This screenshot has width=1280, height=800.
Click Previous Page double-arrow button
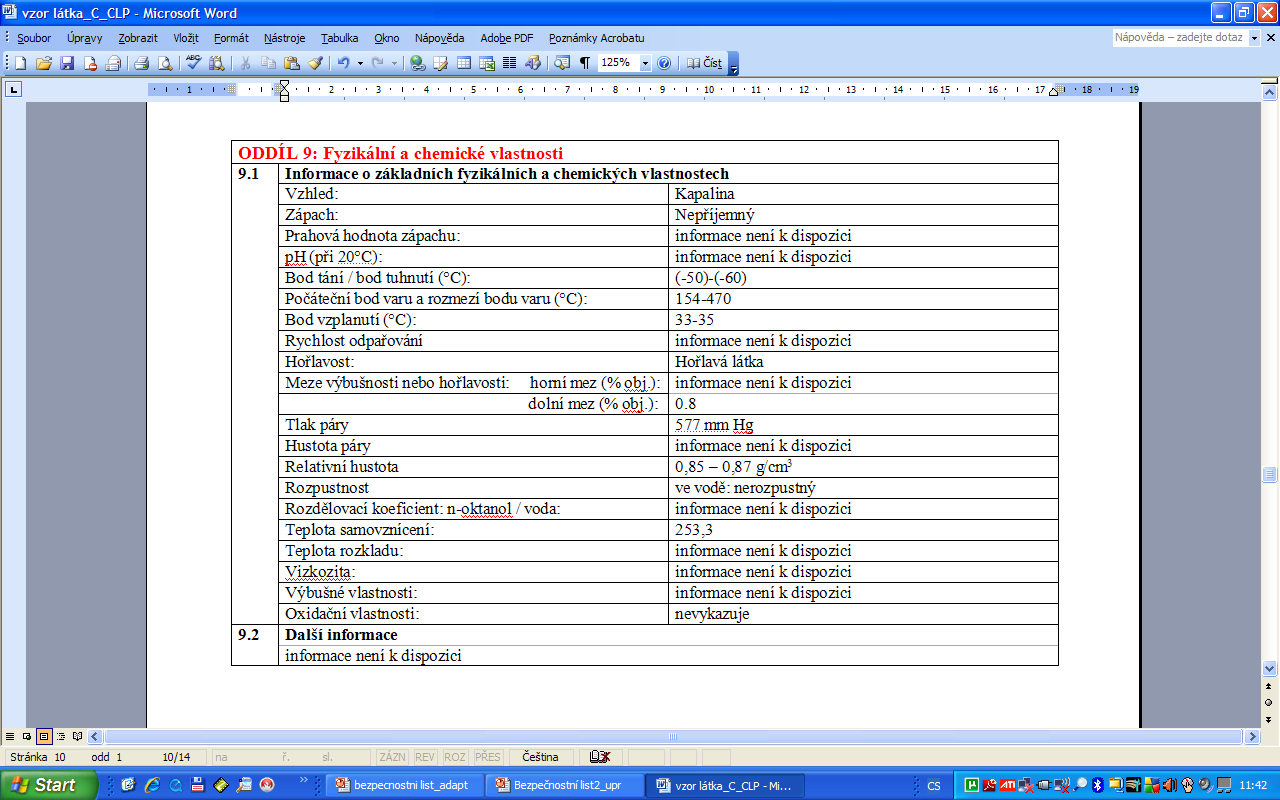pos(1270,686)
